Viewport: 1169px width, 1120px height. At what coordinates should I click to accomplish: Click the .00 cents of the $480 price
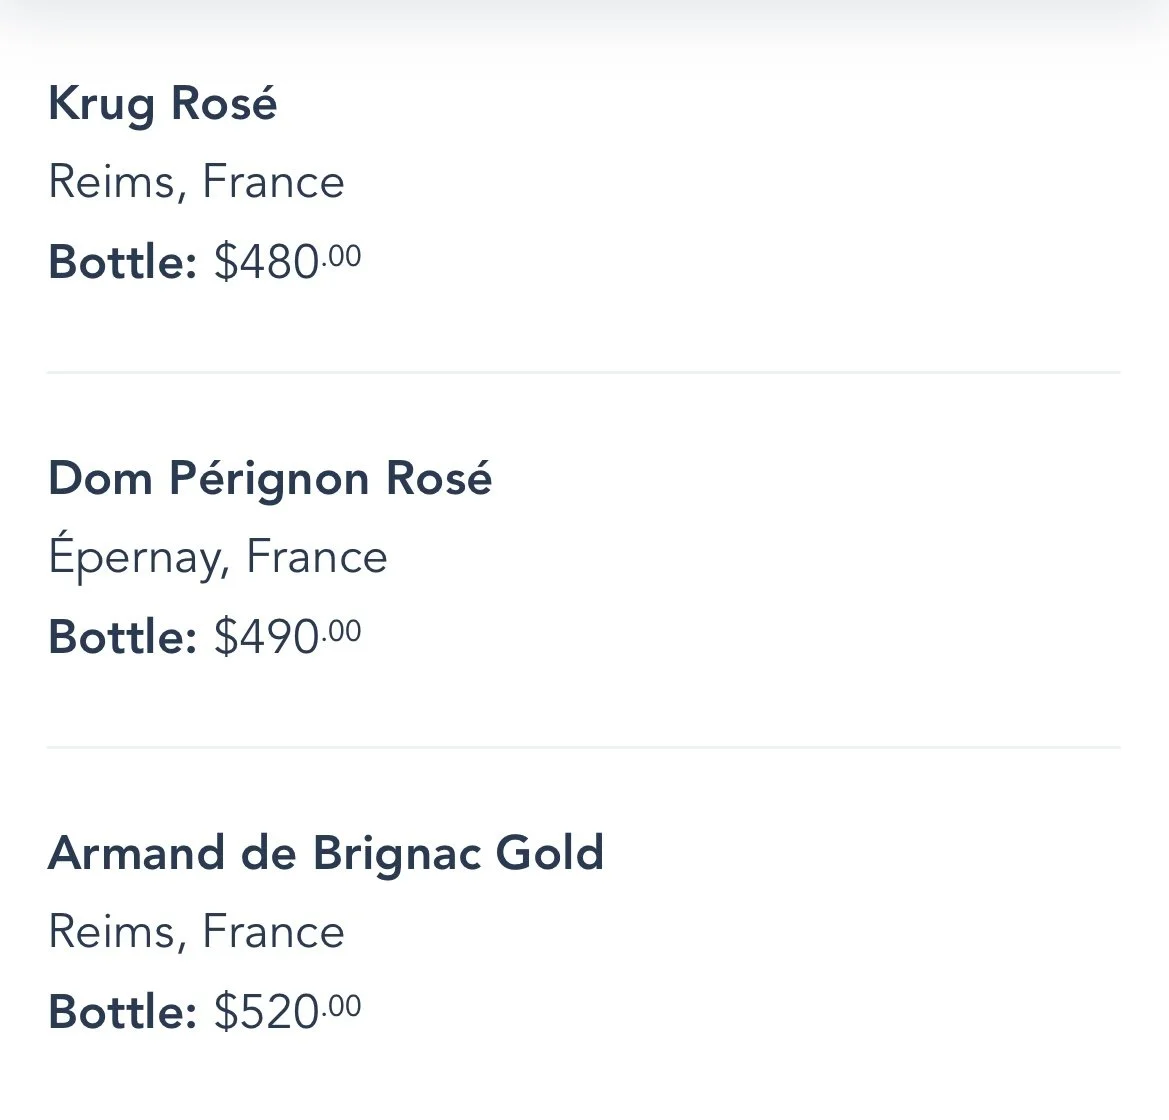(x=342, y=256)
